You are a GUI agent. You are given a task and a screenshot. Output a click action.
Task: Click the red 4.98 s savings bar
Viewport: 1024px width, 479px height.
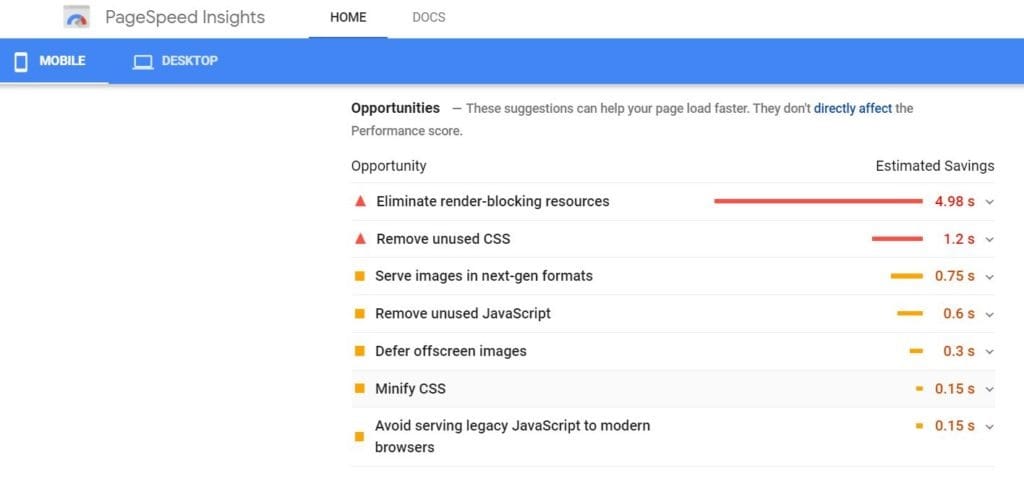(x=818, y=201)
